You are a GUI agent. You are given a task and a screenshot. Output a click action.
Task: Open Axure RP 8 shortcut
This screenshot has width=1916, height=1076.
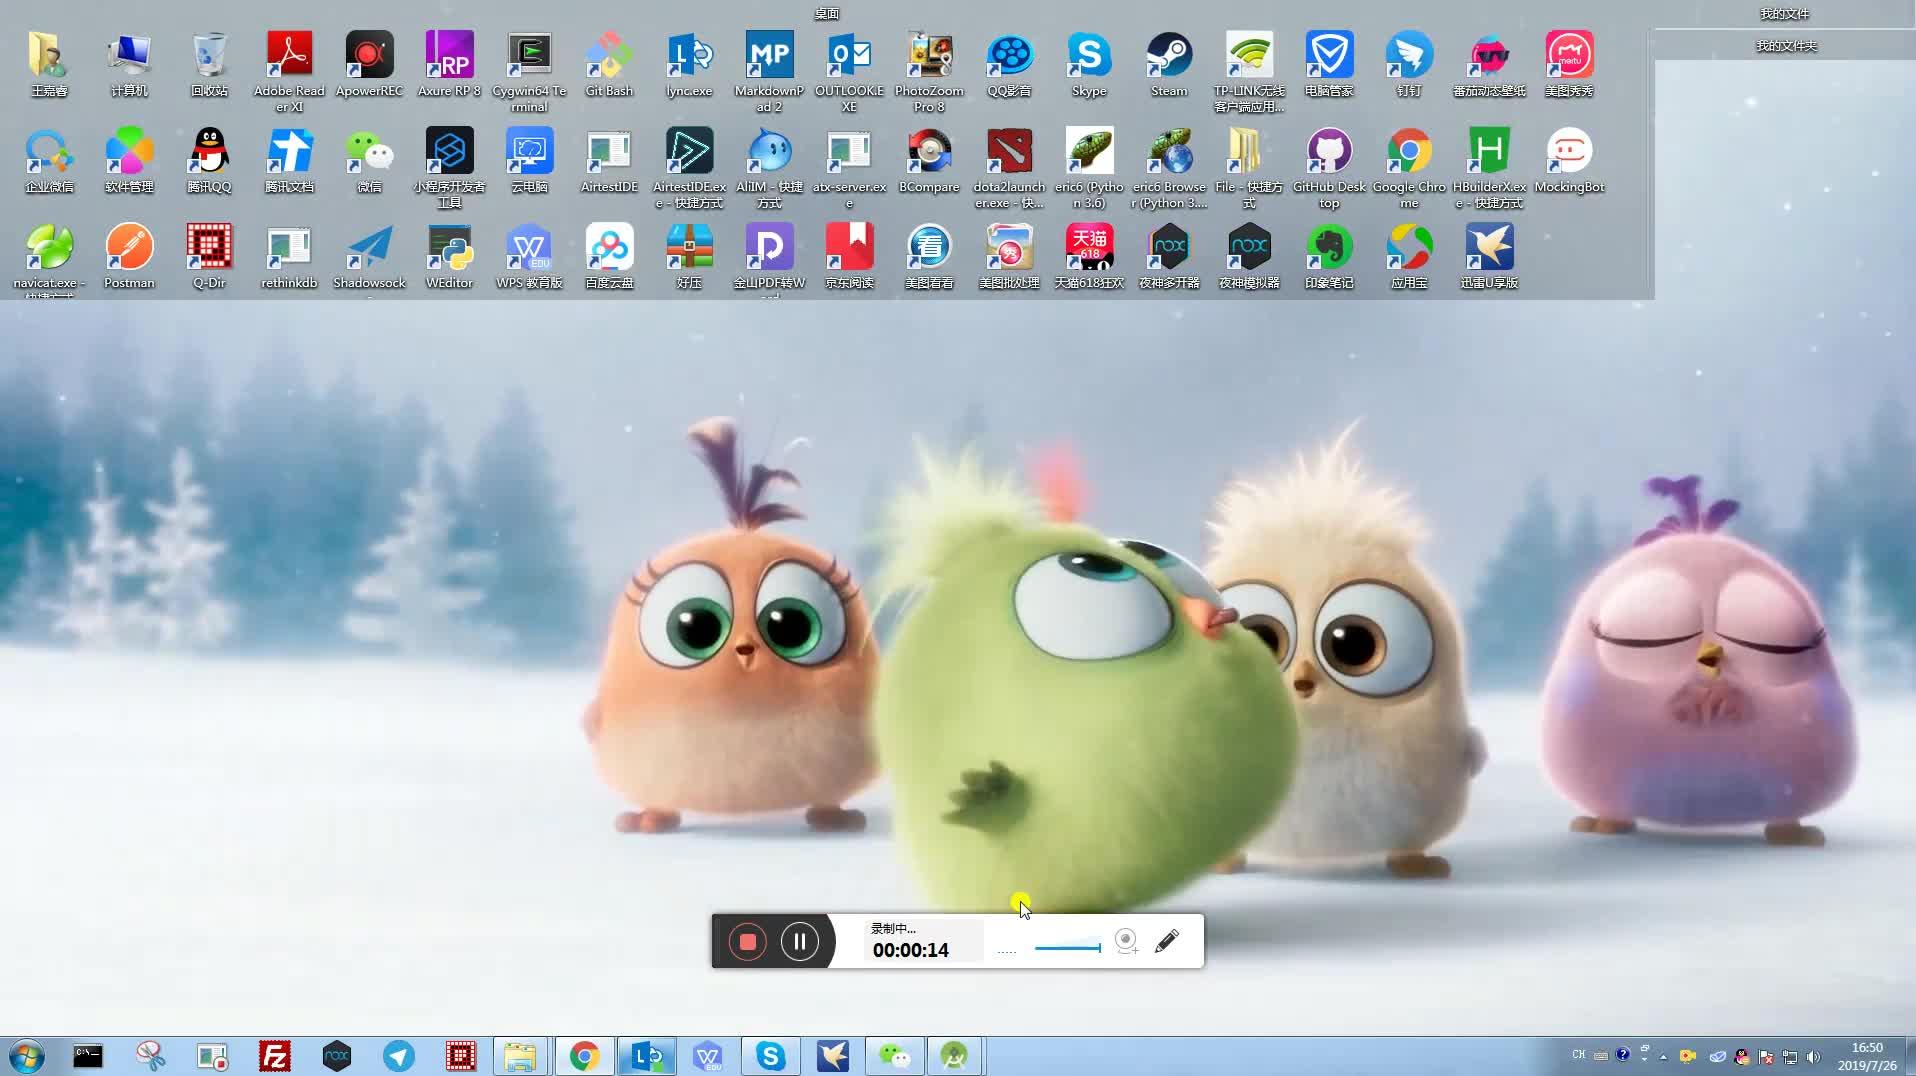click(x=449, y=64)
